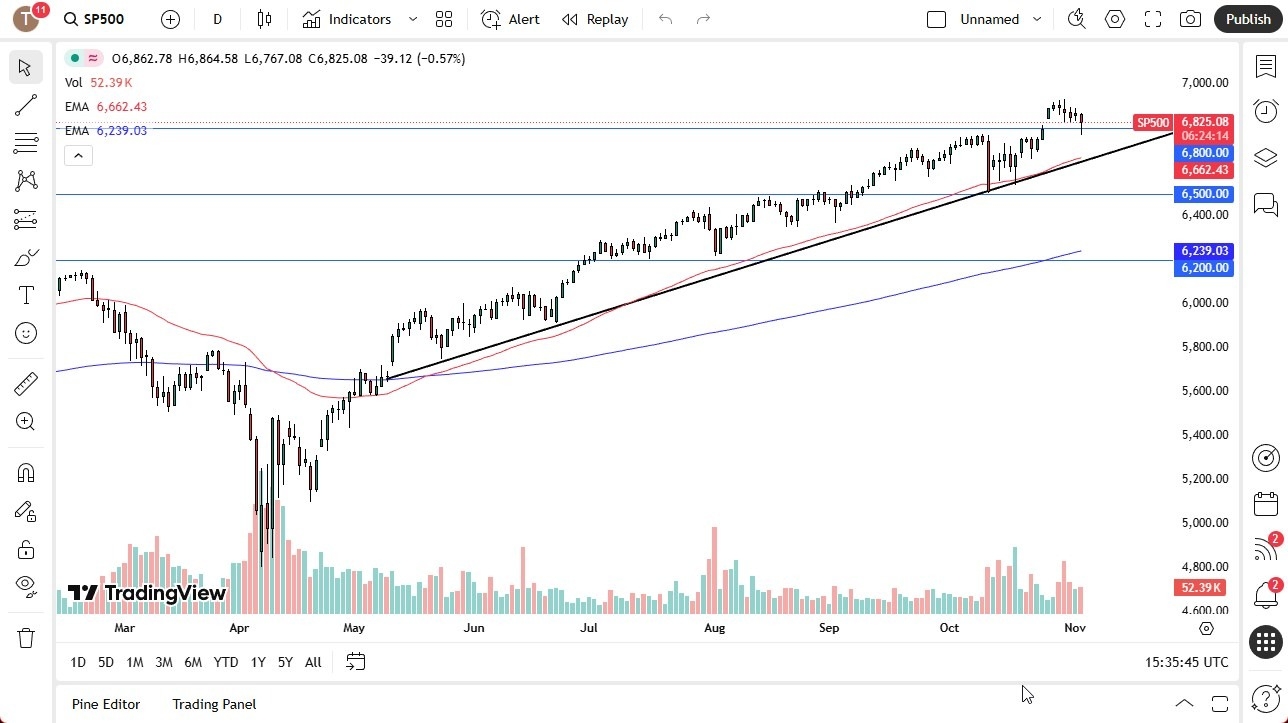Open chart settings via the gear icon

pos(1114,18)
